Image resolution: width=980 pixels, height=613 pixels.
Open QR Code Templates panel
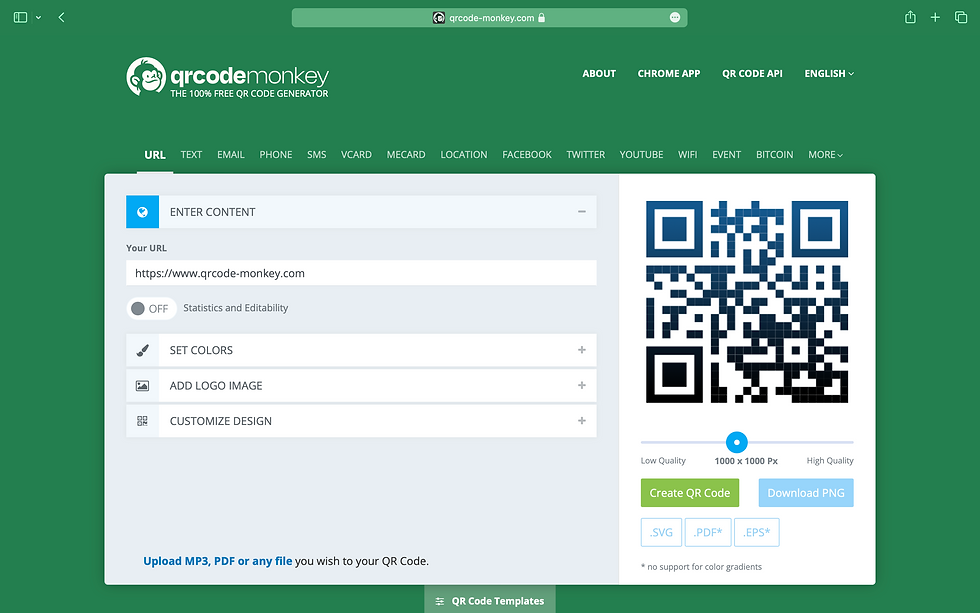pos(490,600)
